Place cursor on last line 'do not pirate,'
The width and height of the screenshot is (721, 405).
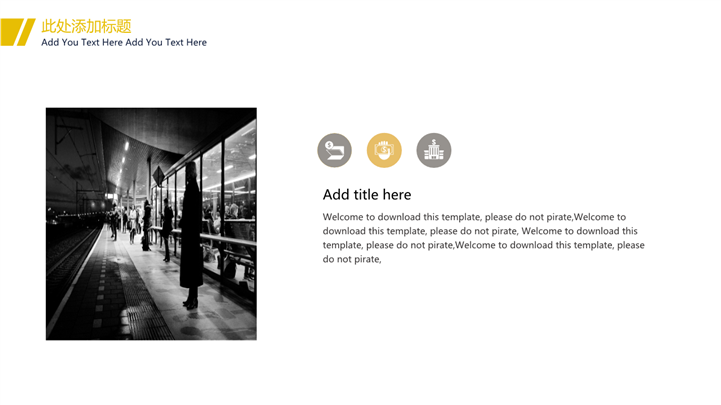tap(352, 259)
